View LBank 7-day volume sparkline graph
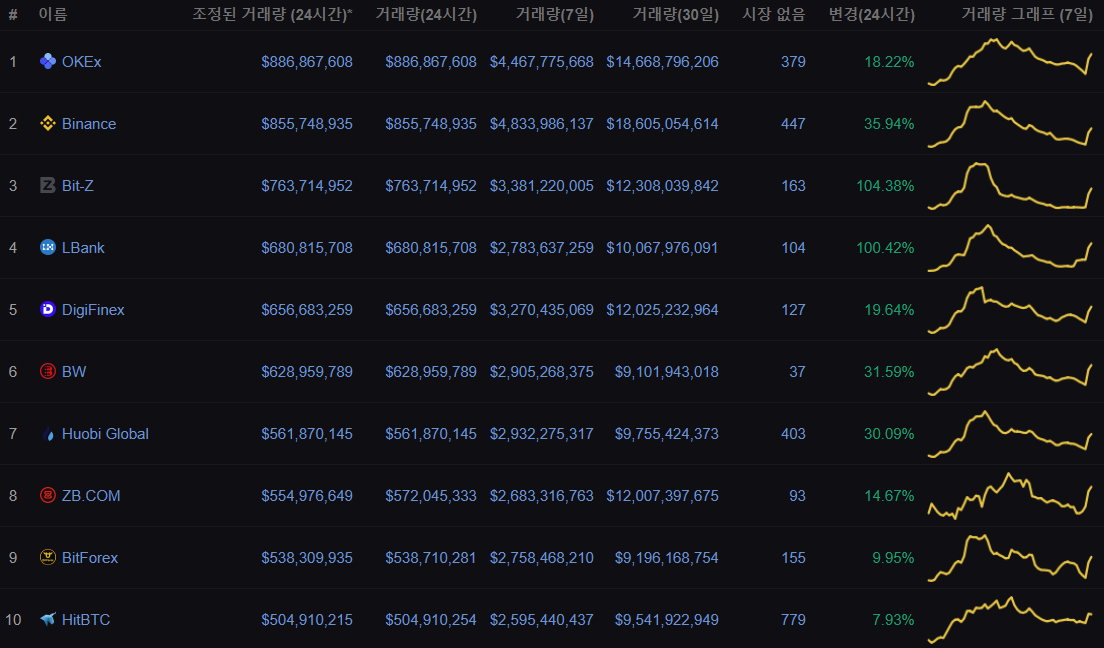The width and height of the screenshot is (1104, 648). (1010, 248)
